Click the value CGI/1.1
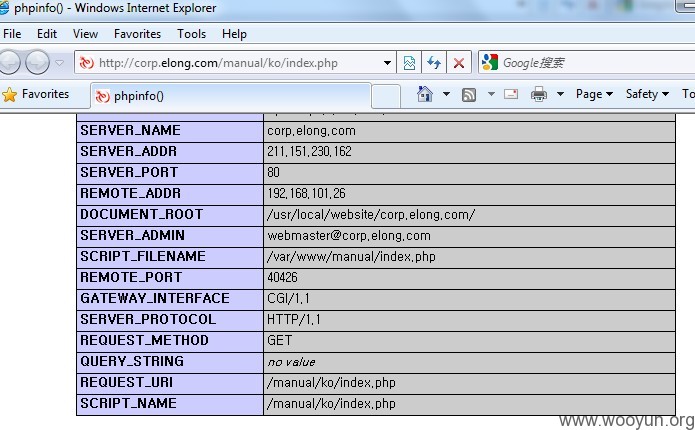The height and width of the screenshot is (430, 695). (x=288, y=298)
